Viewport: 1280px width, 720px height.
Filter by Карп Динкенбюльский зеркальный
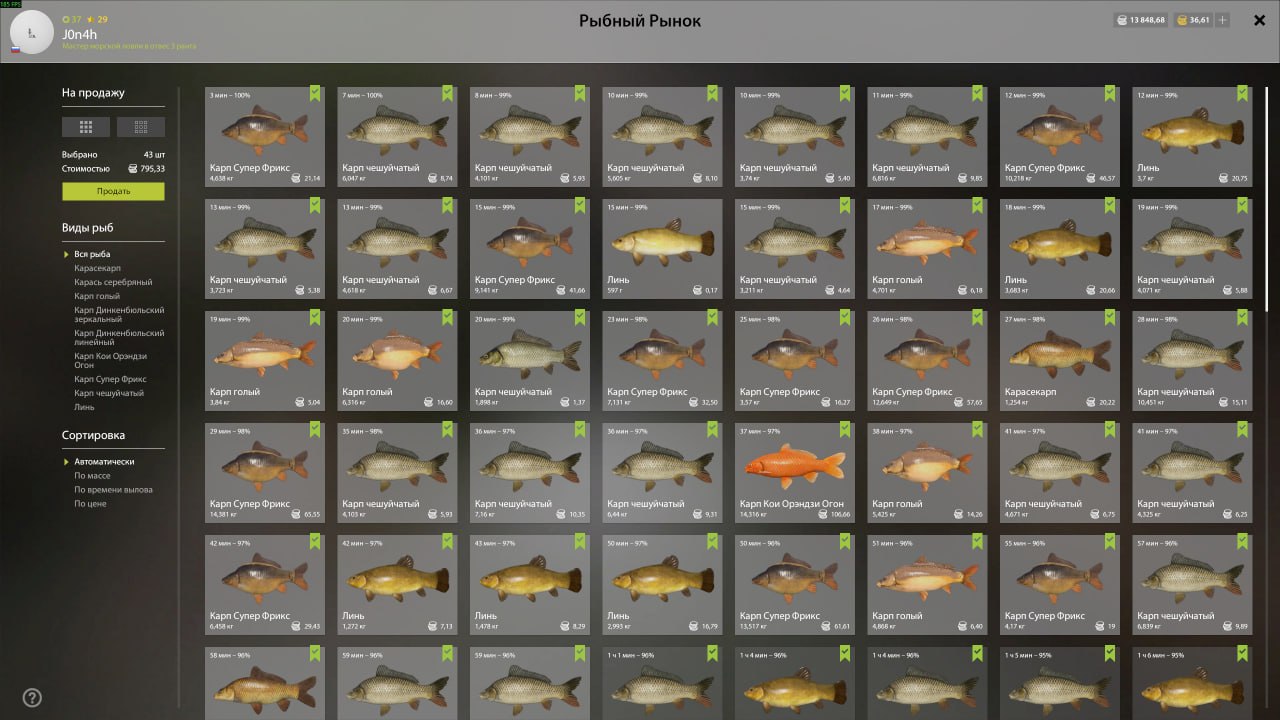119,314
